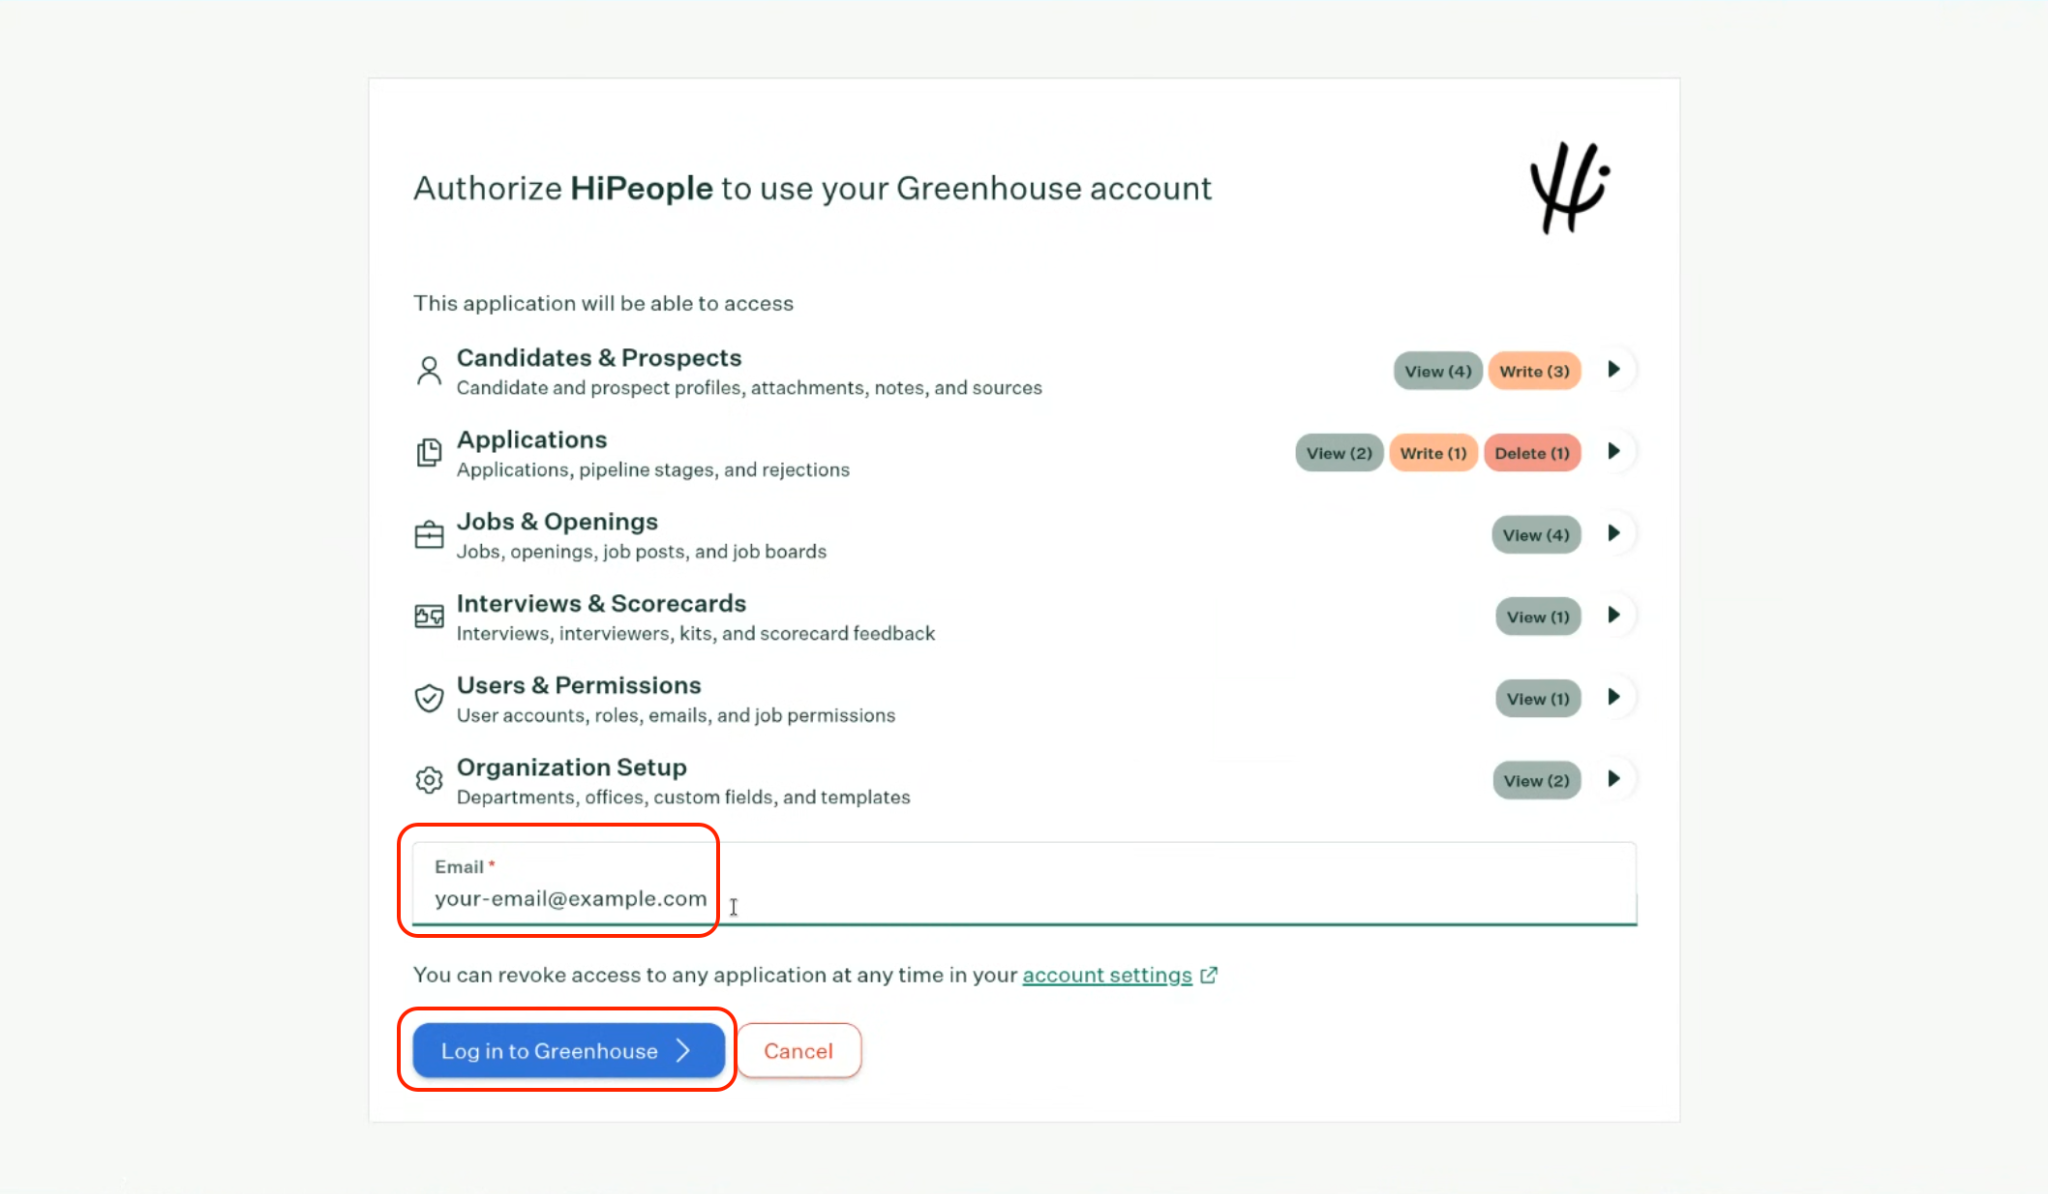Expand Interviews & Scorecards permissions arrow
2048x1194 pixels.
click(1614, 616)
